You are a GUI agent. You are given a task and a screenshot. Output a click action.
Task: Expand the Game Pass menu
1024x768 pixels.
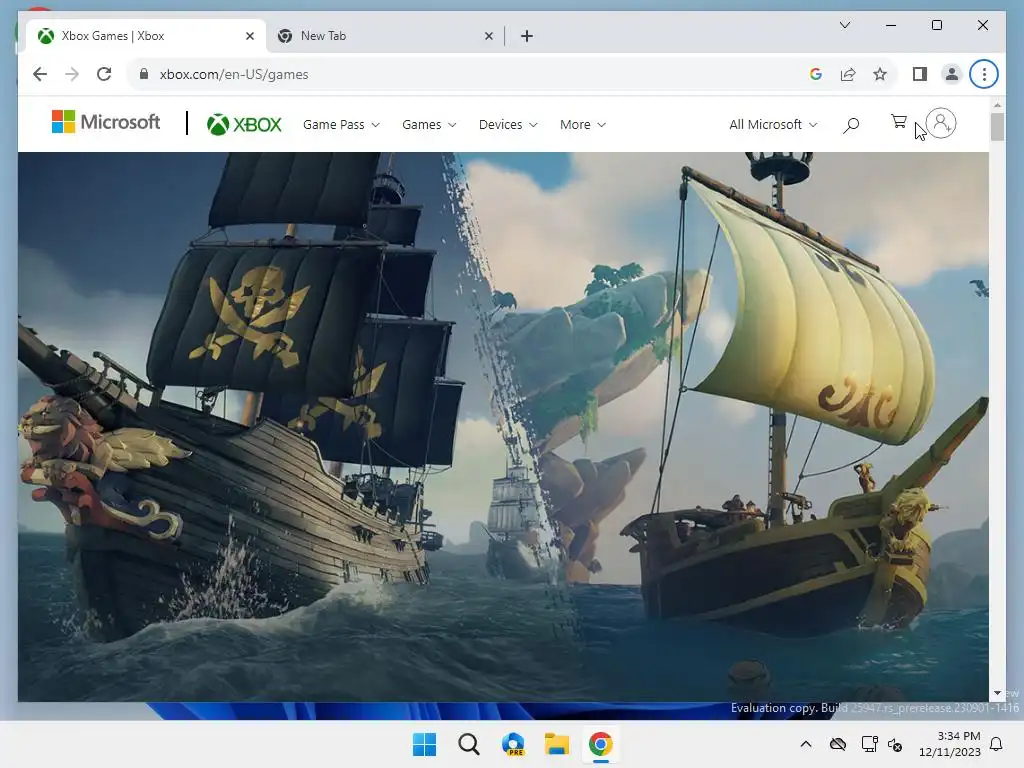[341, 125]
